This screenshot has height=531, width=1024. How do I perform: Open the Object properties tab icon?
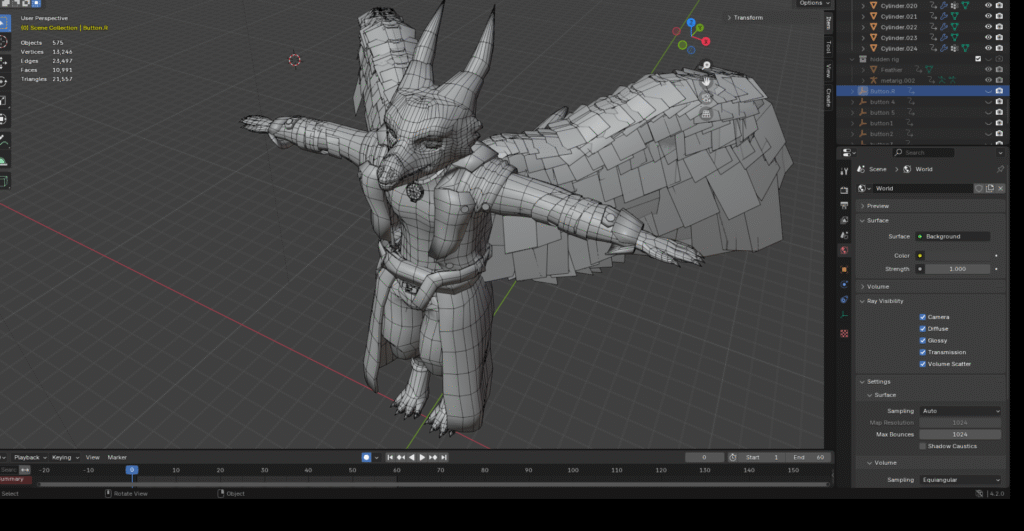pyautogui.click(x=844, y=269)
